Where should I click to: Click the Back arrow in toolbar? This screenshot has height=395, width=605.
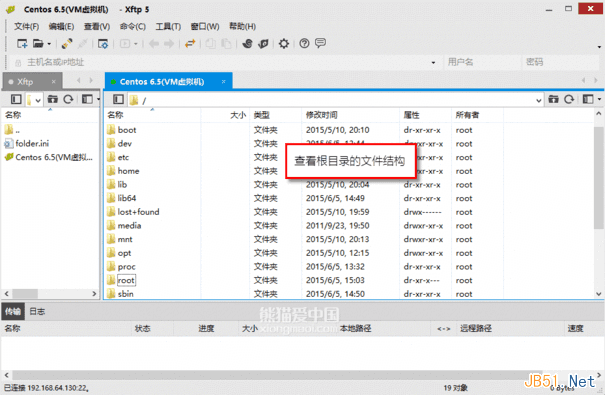[x=154, y=44]
